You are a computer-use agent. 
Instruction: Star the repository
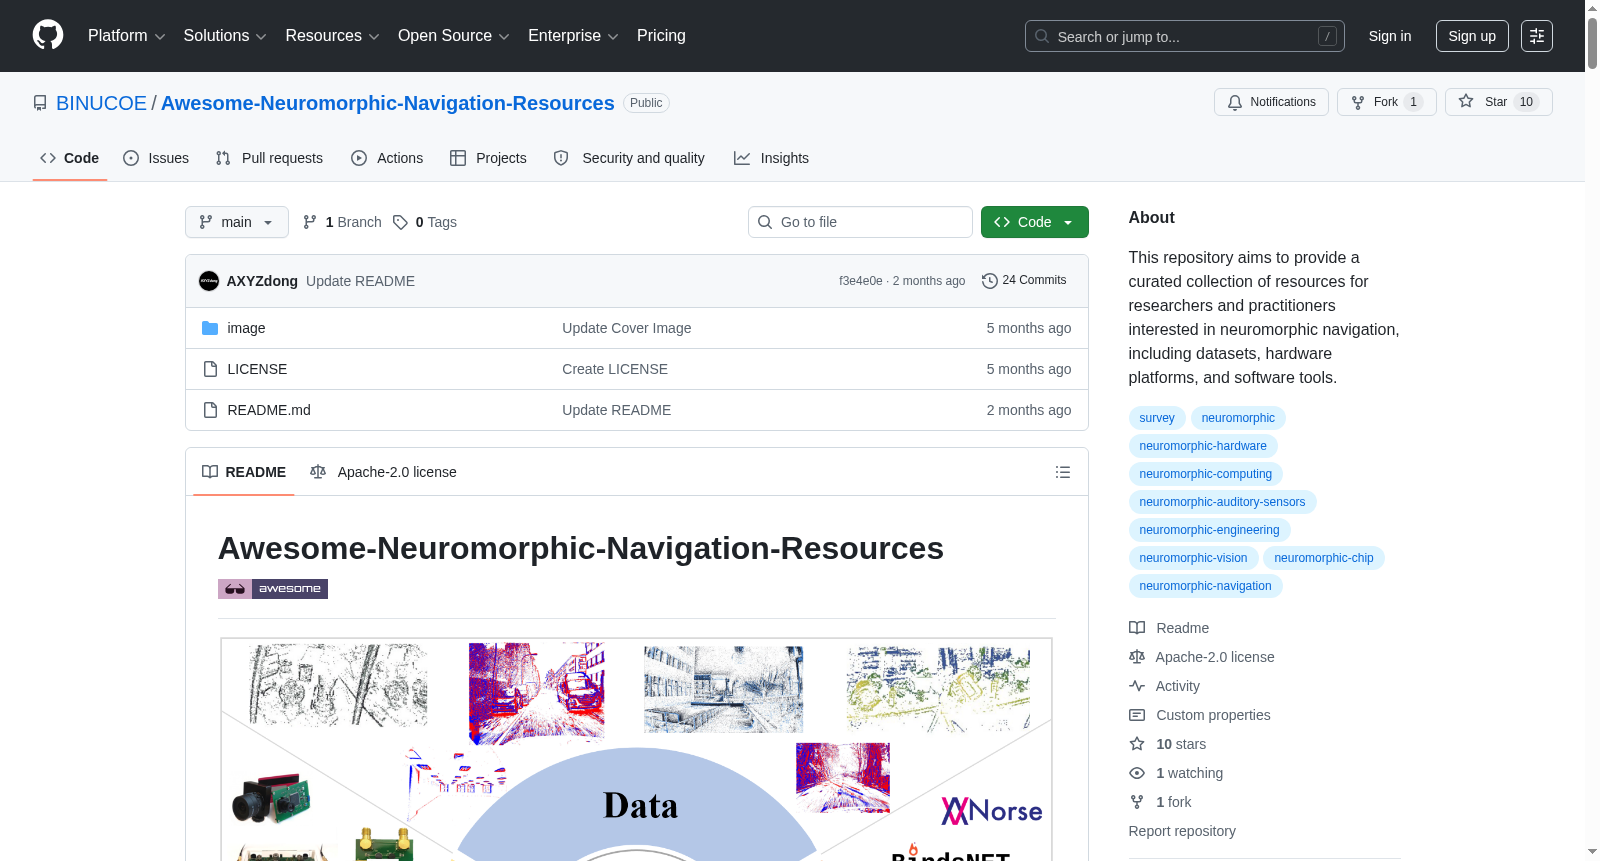point(1498,102)
